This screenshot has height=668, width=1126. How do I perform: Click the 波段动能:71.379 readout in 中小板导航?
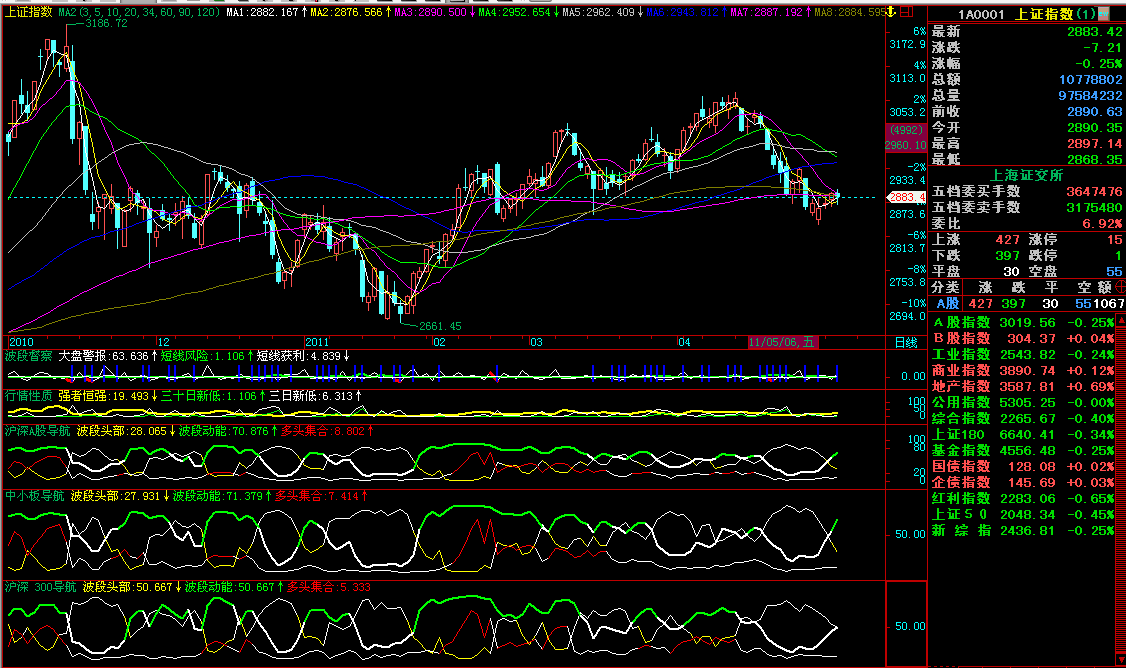(x=222, y=496)
